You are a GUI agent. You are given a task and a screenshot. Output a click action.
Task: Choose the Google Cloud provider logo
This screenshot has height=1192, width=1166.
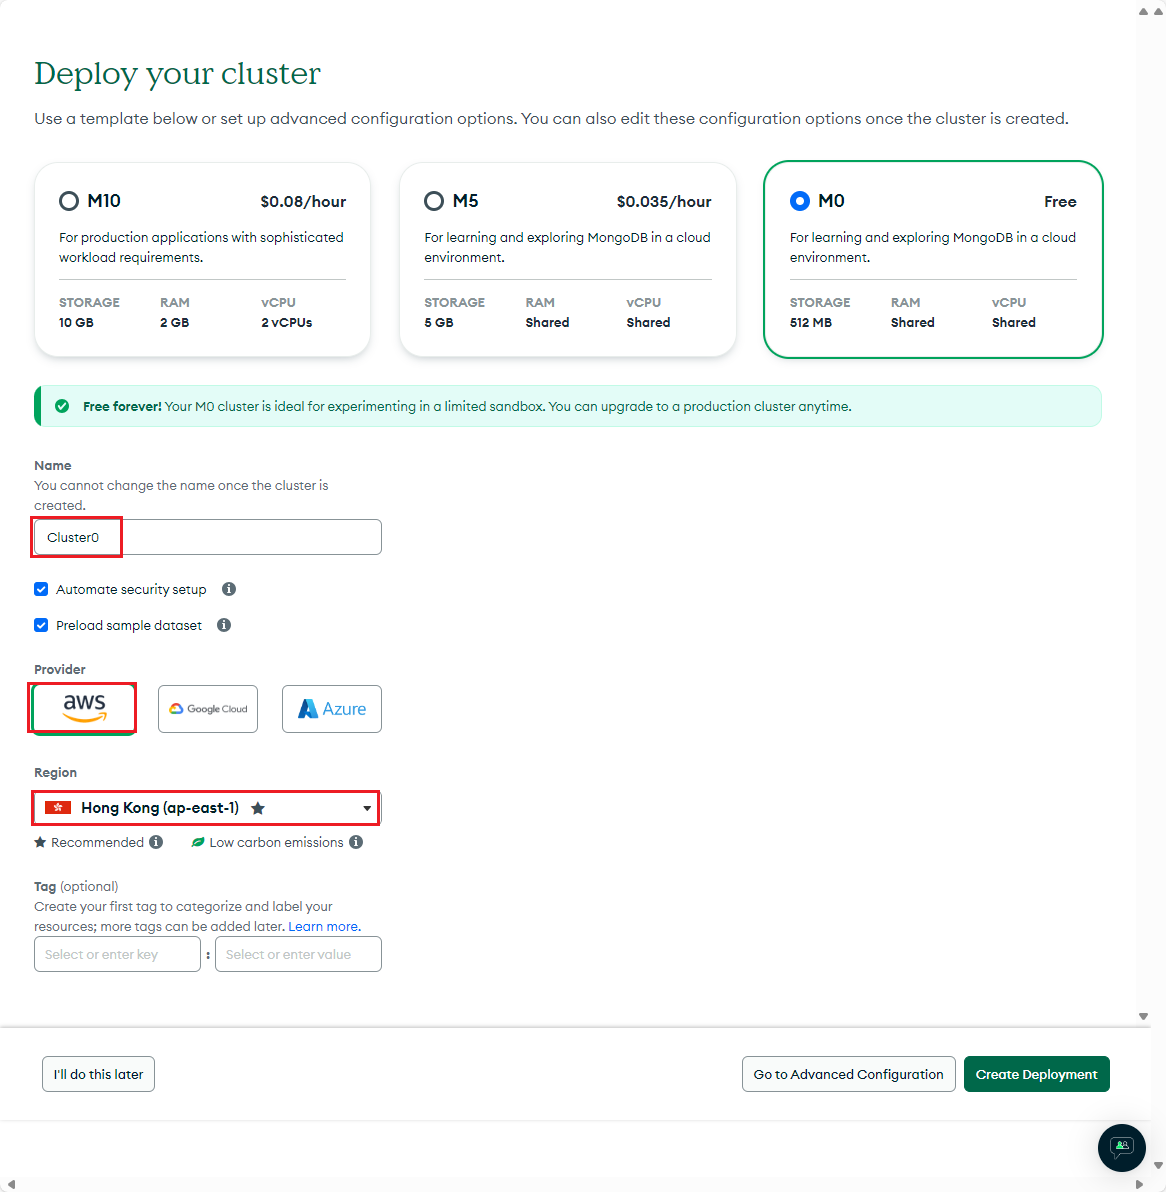(208, 709)
